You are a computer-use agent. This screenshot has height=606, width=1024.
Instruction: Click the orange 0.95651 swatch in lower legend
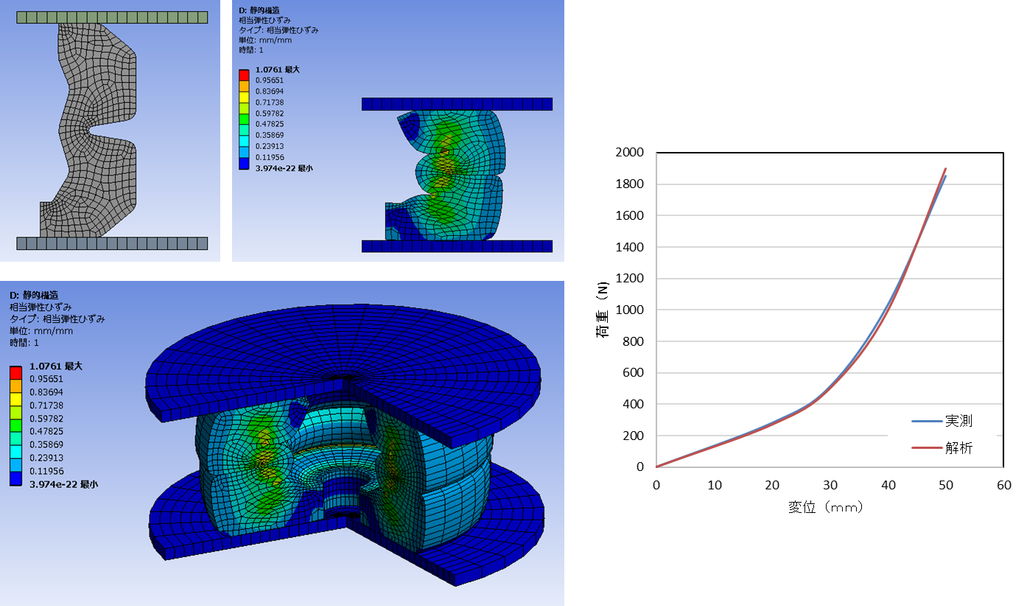(16, 386)
